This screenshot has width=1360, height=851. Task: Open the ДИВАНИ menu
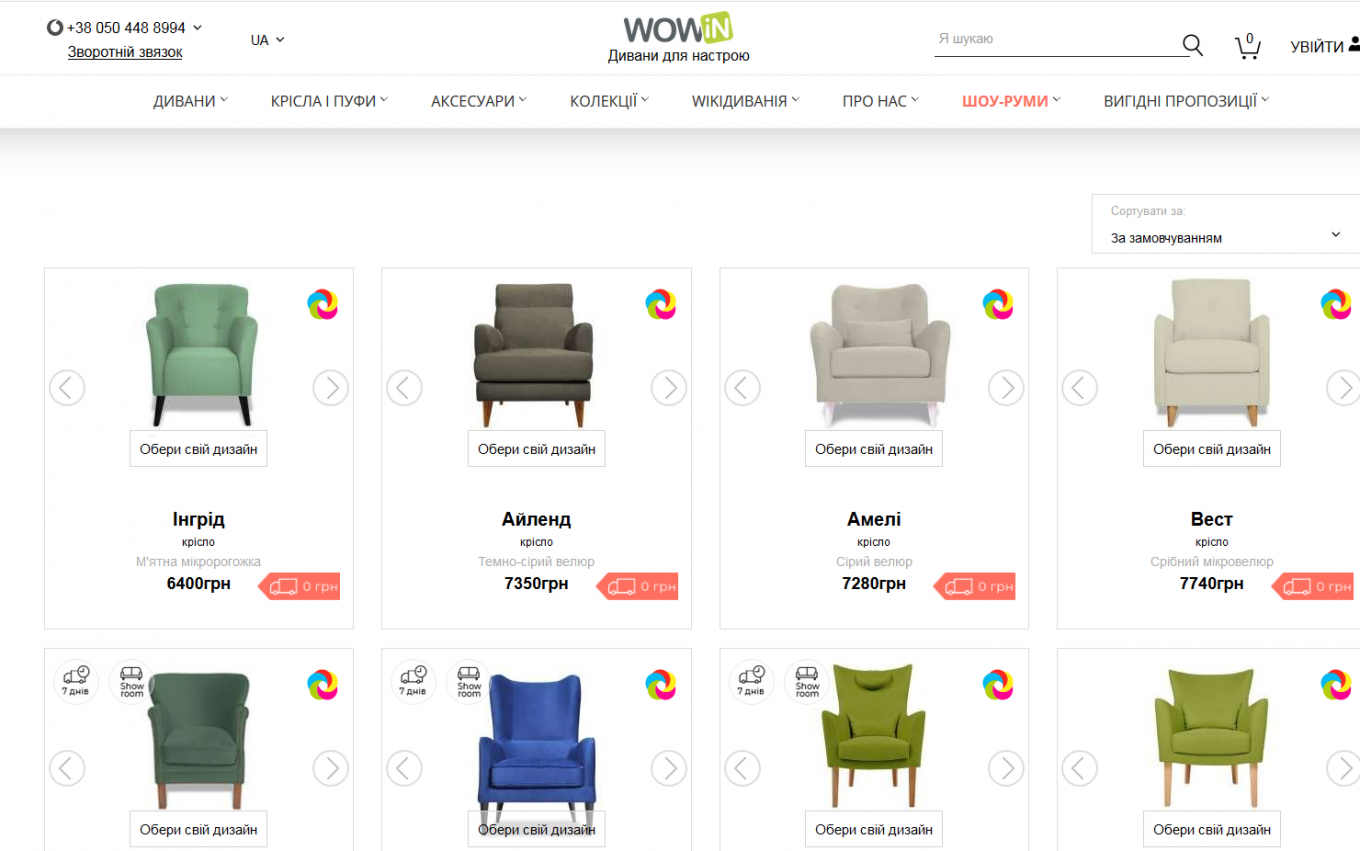pos(190,101)
